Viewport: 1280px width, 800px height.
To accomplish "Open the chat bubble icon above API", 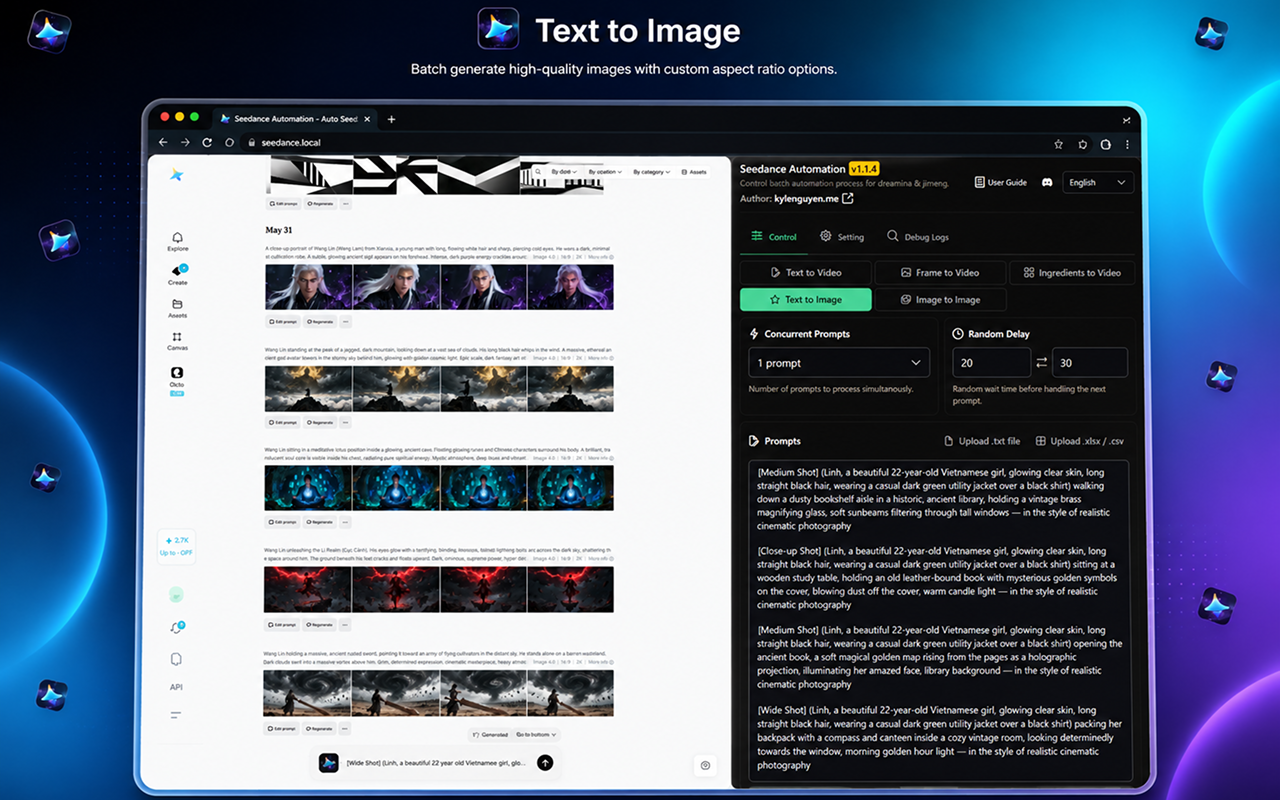I will coord(177,659).
